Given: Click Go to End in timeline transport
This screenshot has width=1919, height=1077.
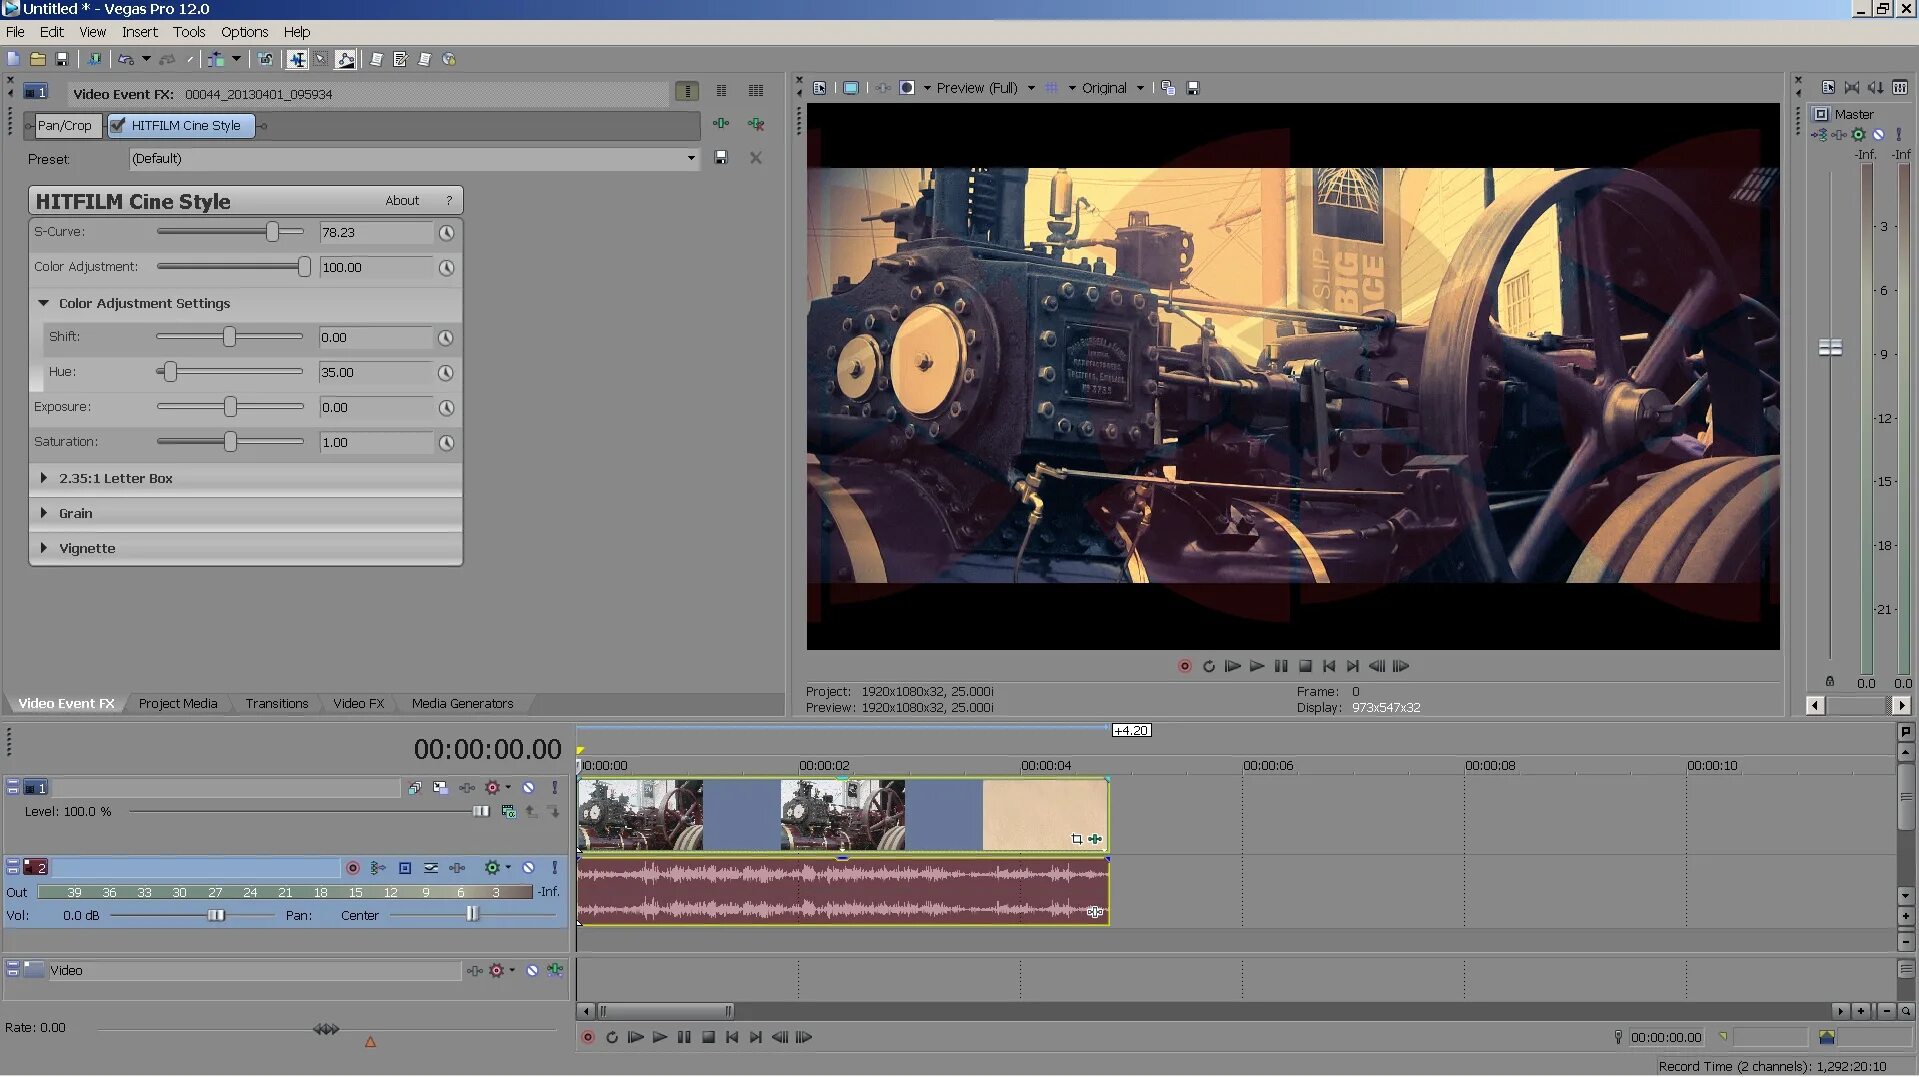Looking at the screenshot, I should pos(756,1037).
